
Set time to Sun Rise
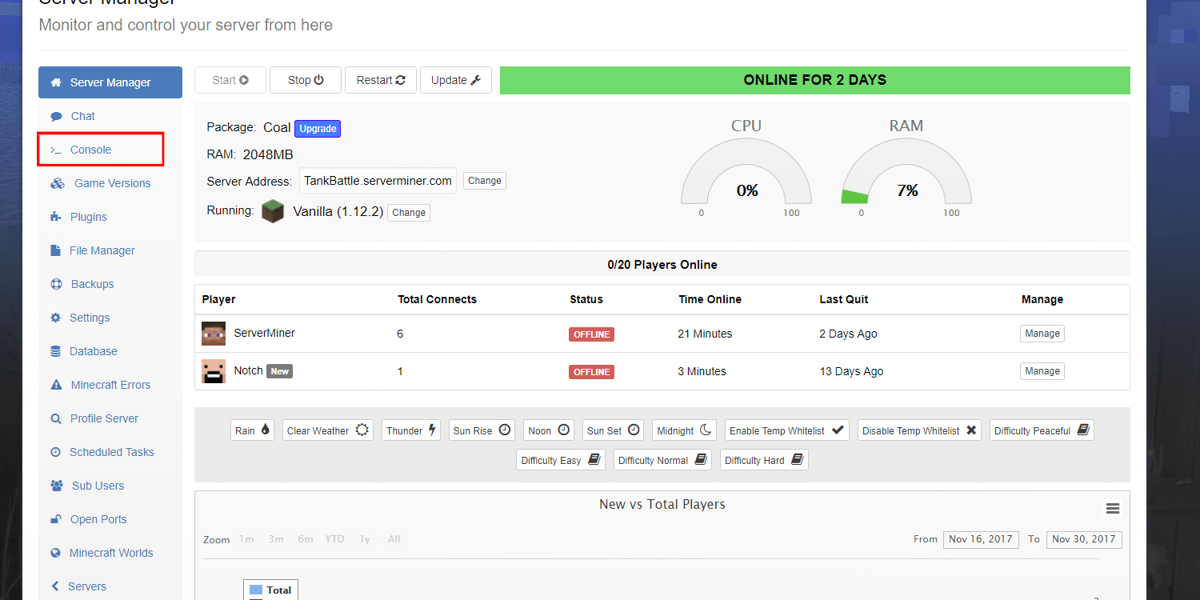pos(482,431)
